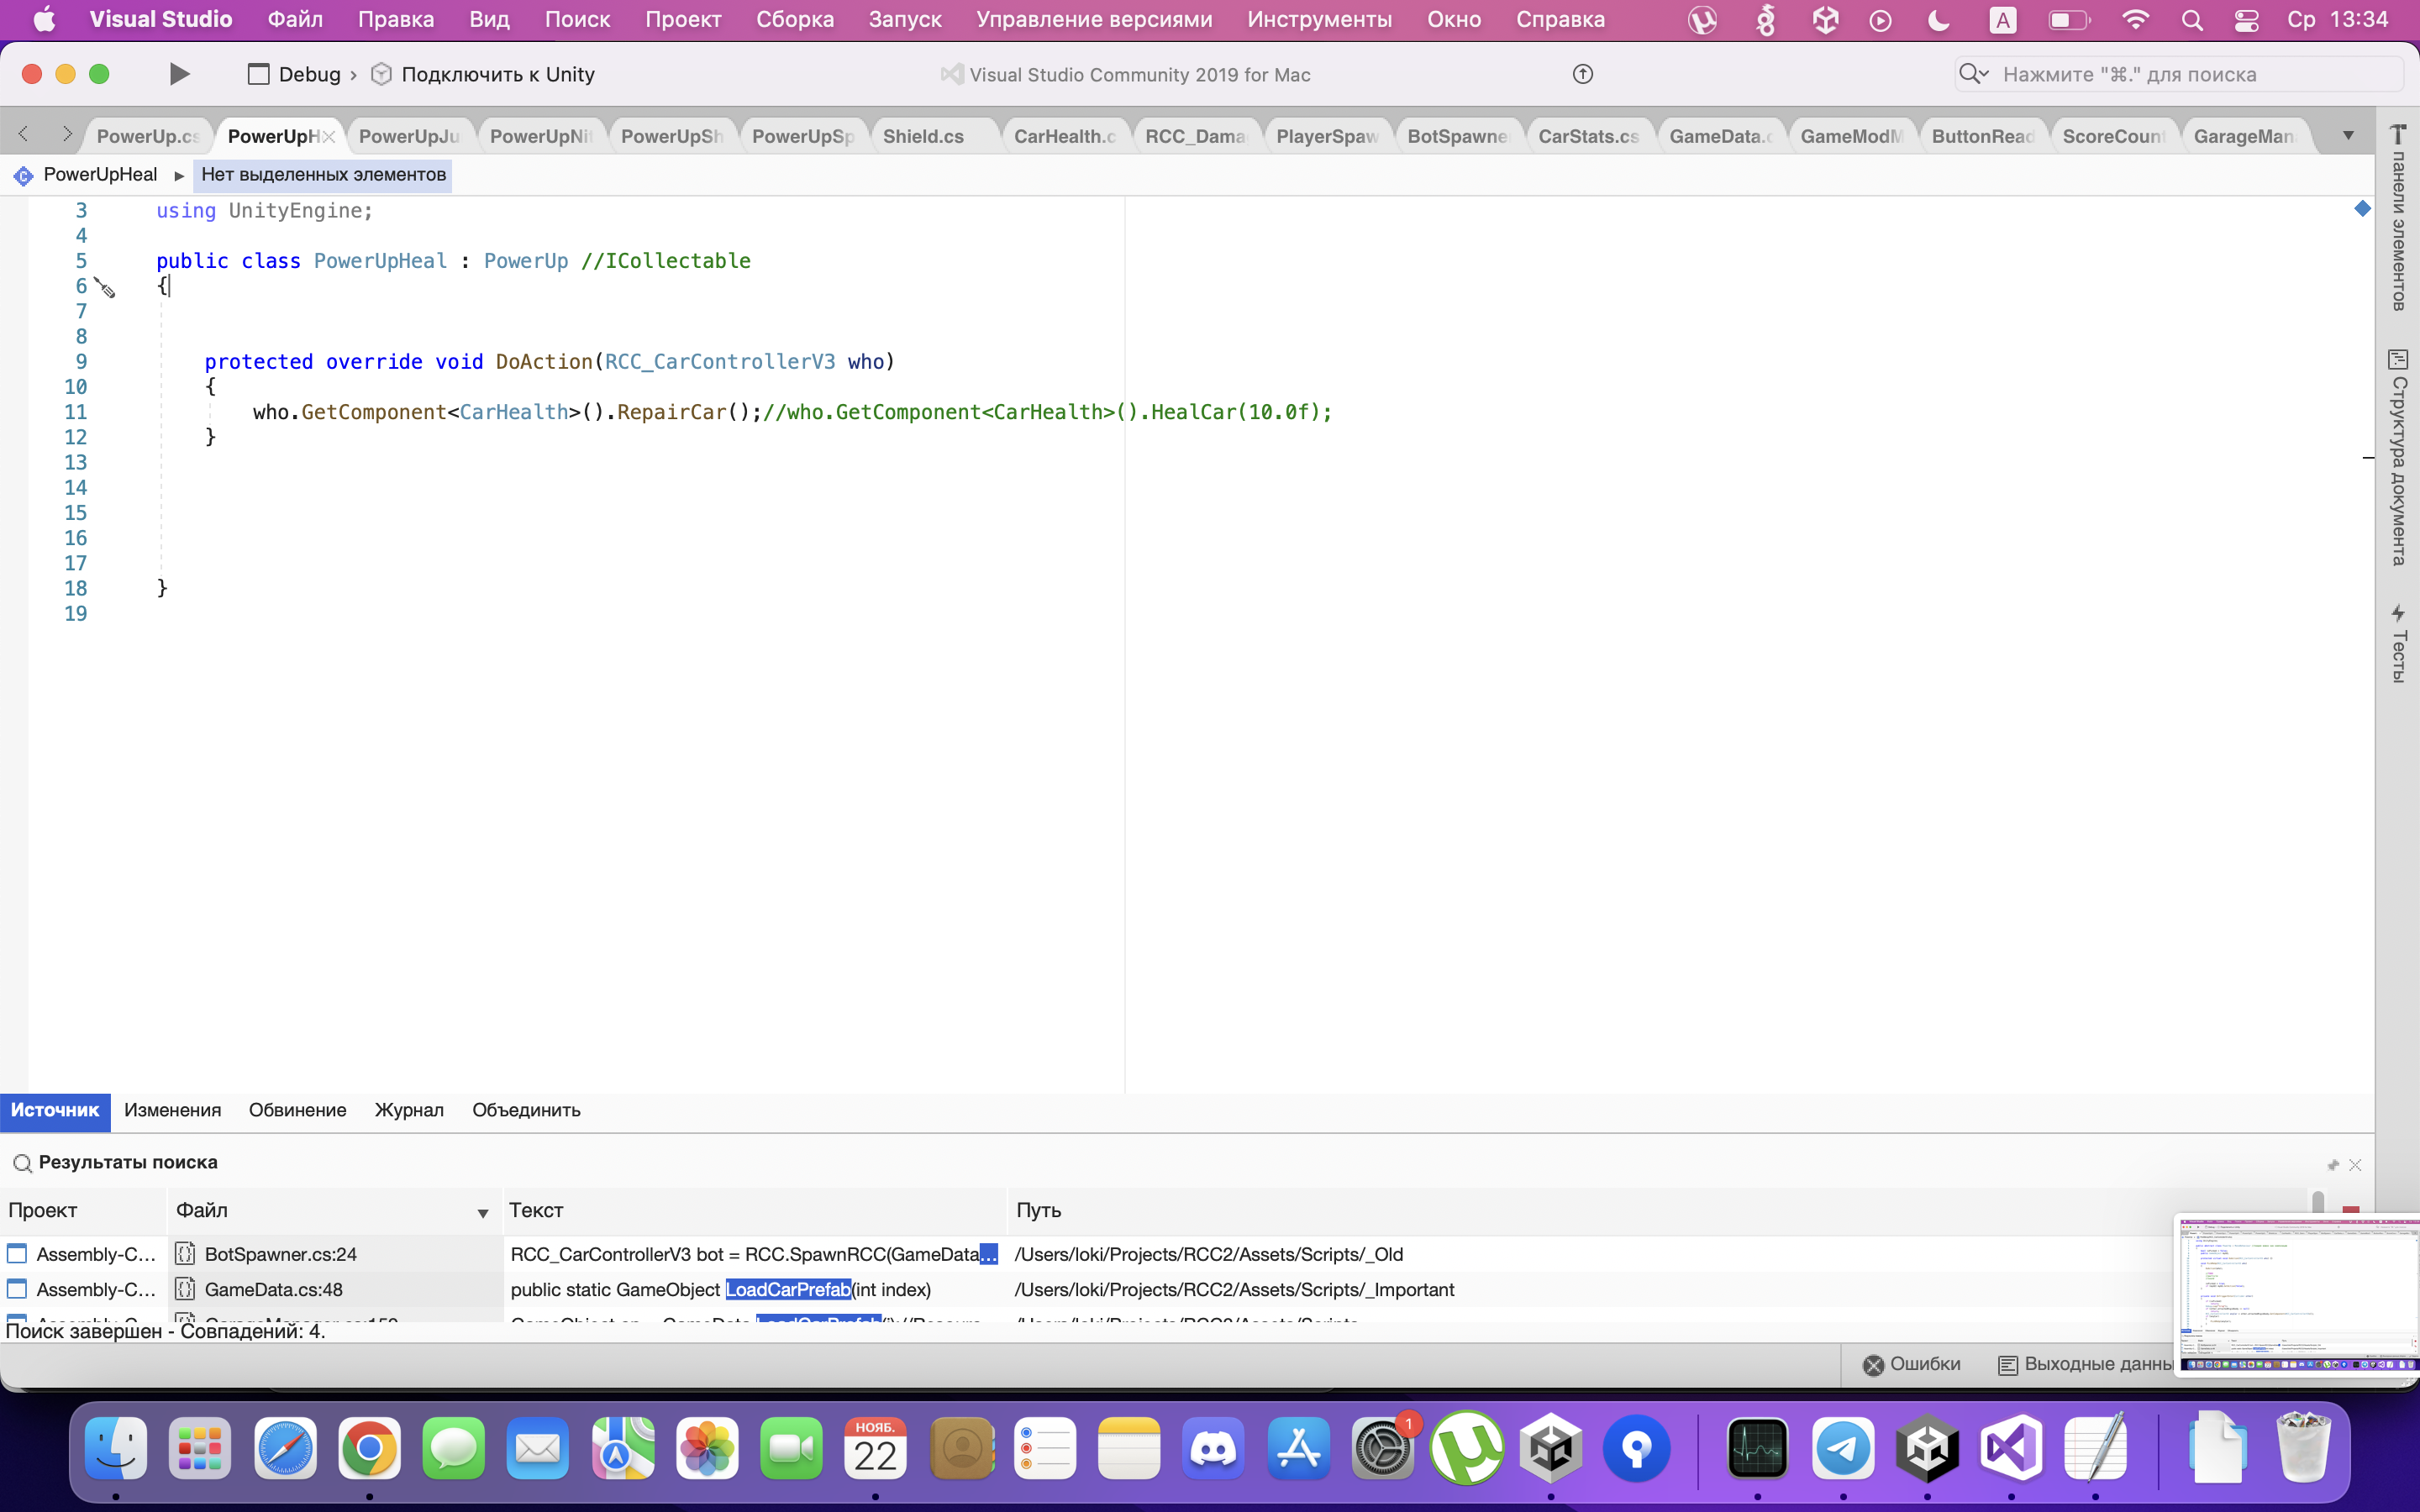Screen dimensions: 2420x1512
Task: Switch to the Изменения view tab
Action: (172, 1110)
